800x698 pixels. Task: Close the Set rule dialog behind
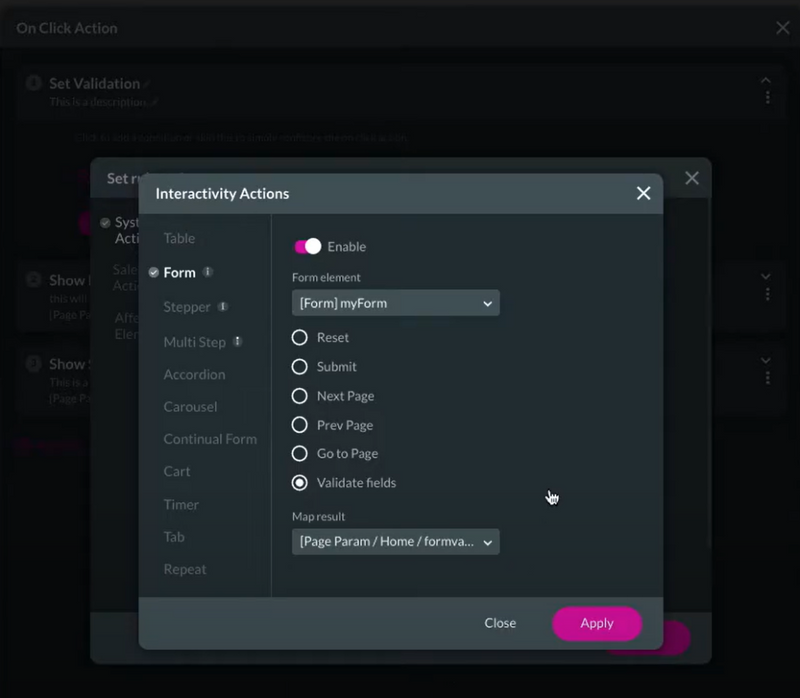(692, 178)
